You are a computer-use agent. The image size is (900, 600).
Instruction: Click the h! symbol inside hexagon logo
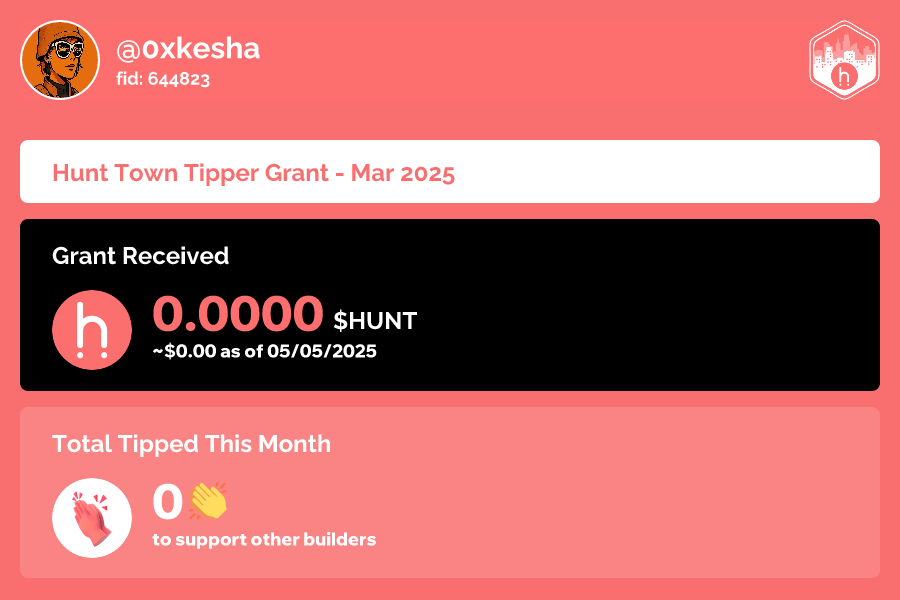click(844, 76)
